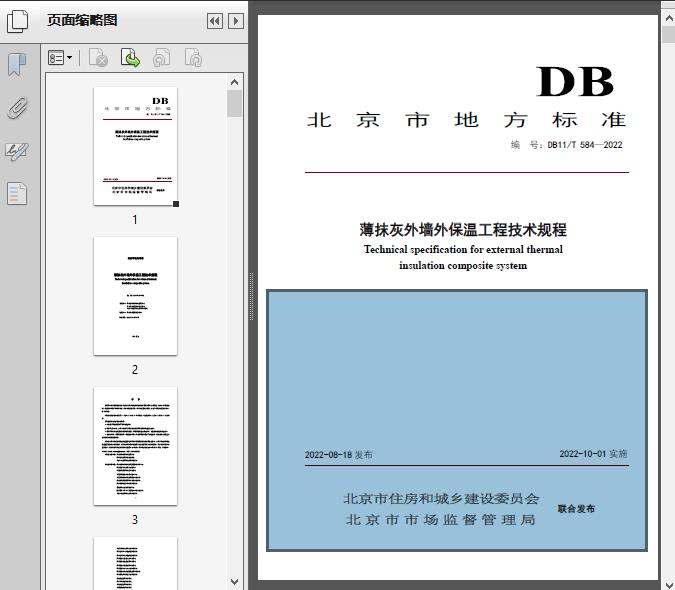Click the extract pages icon with green arrow
The image size is (675, 590).
pyautogui.click(x=130, y=59)
